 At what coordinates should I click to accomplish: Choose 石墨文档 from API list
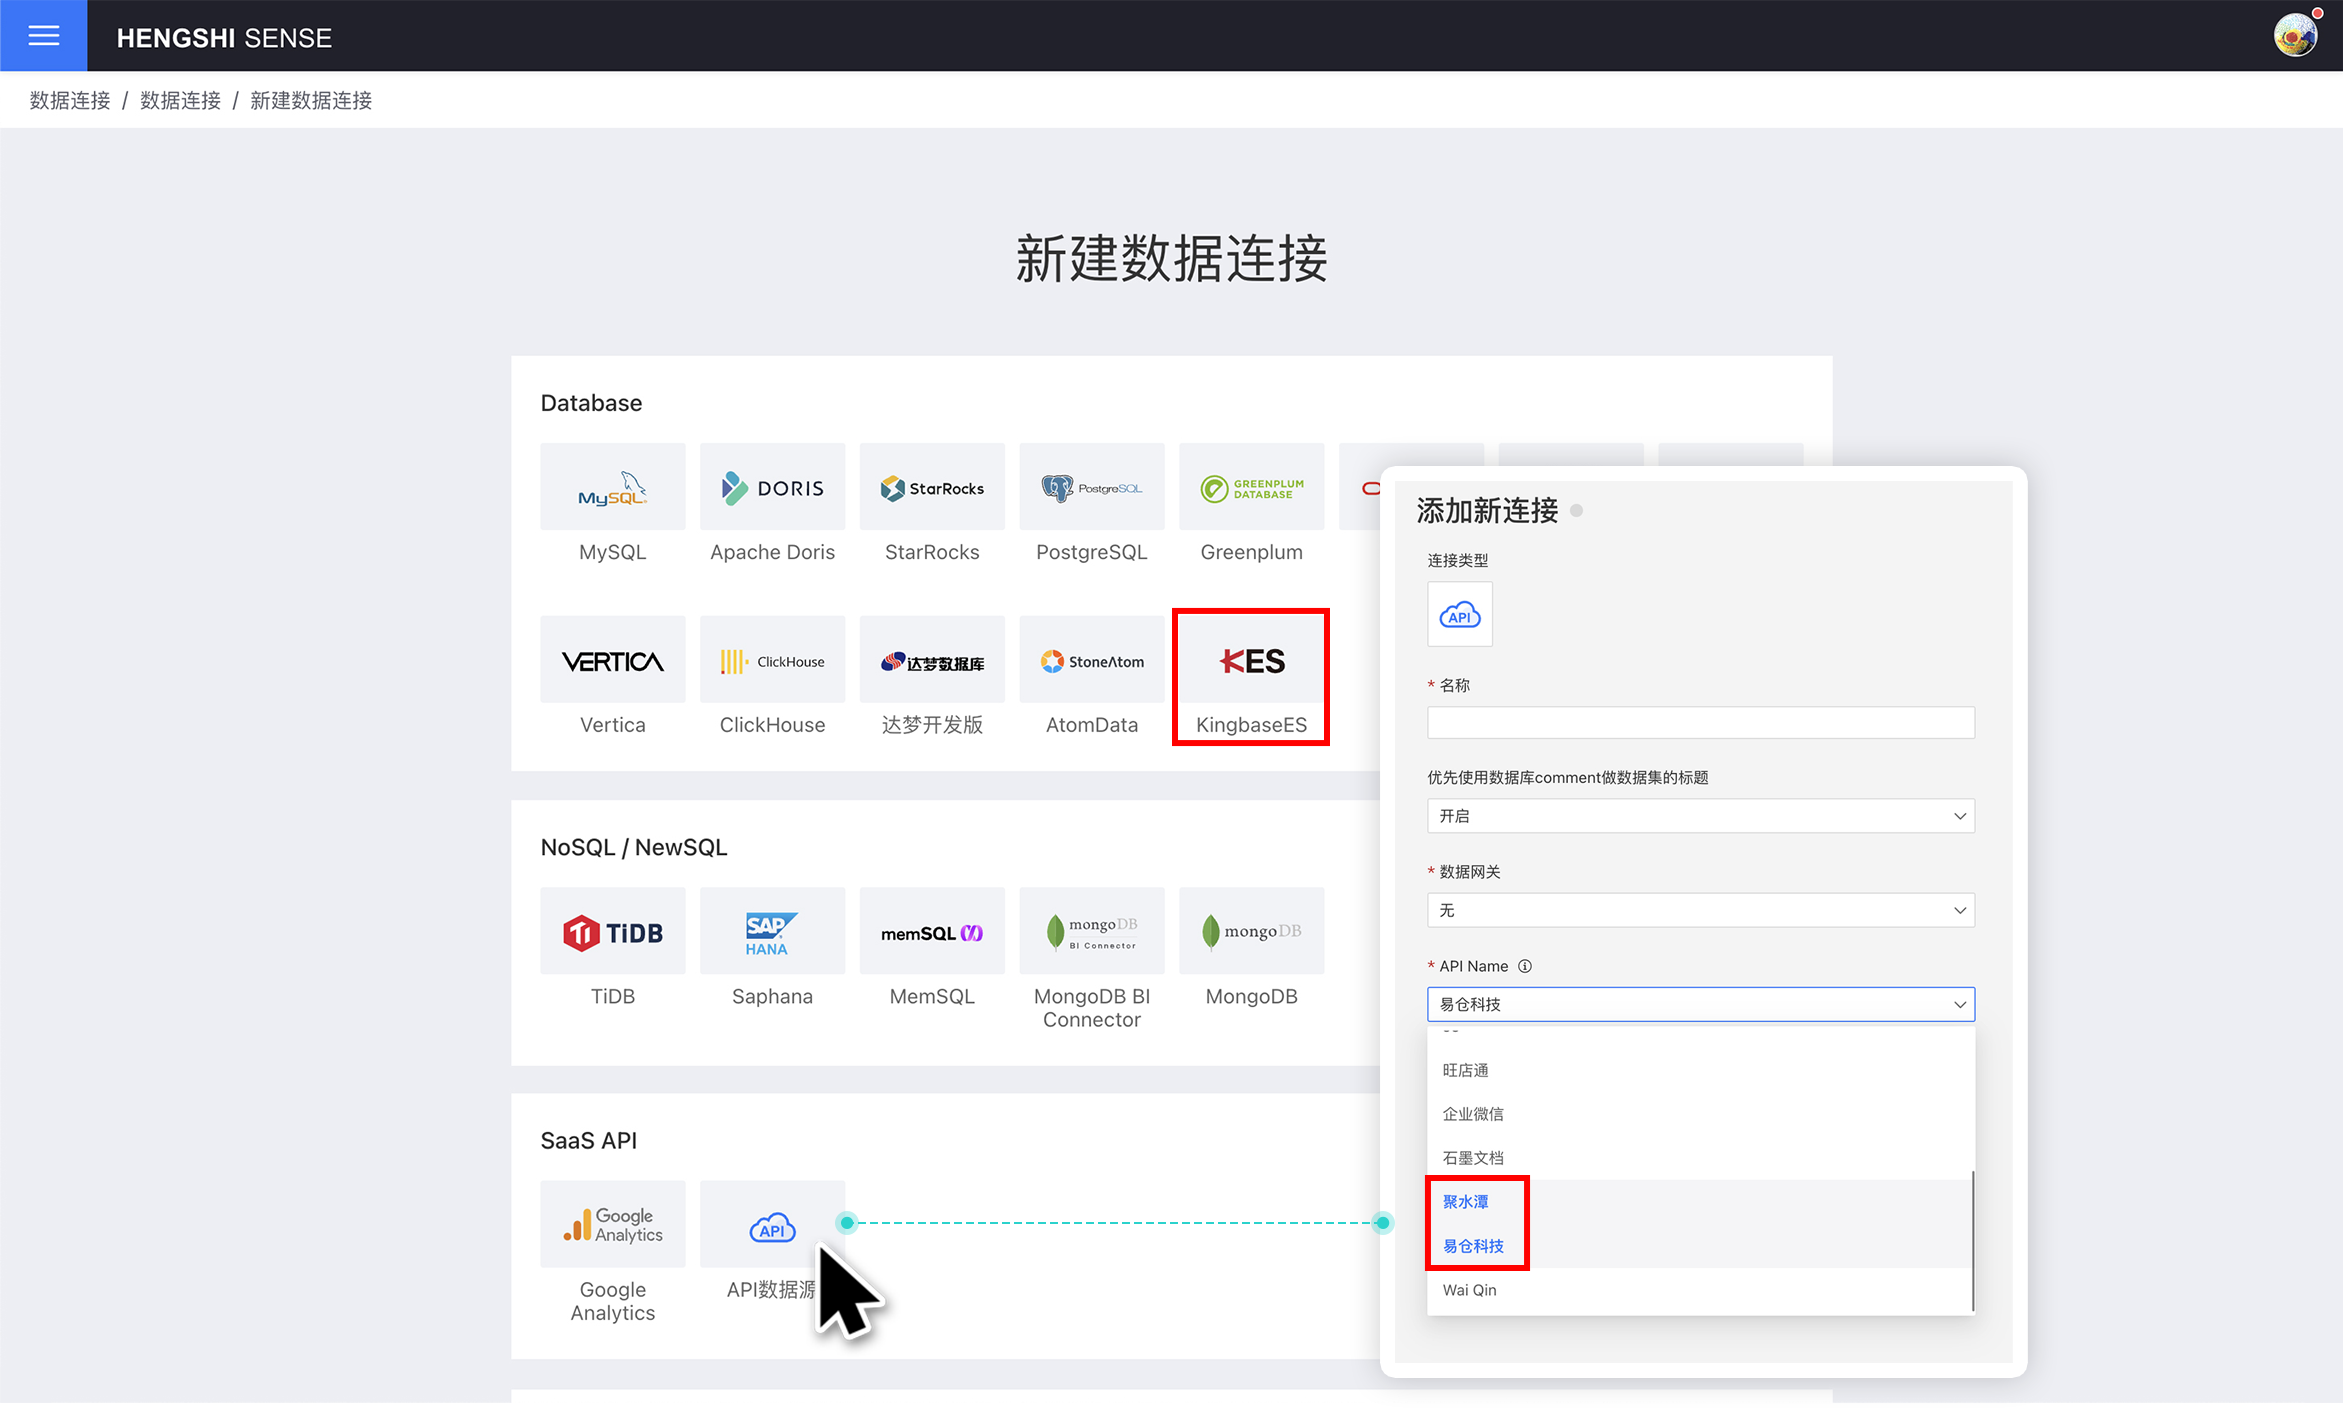pos(1700,1158)
